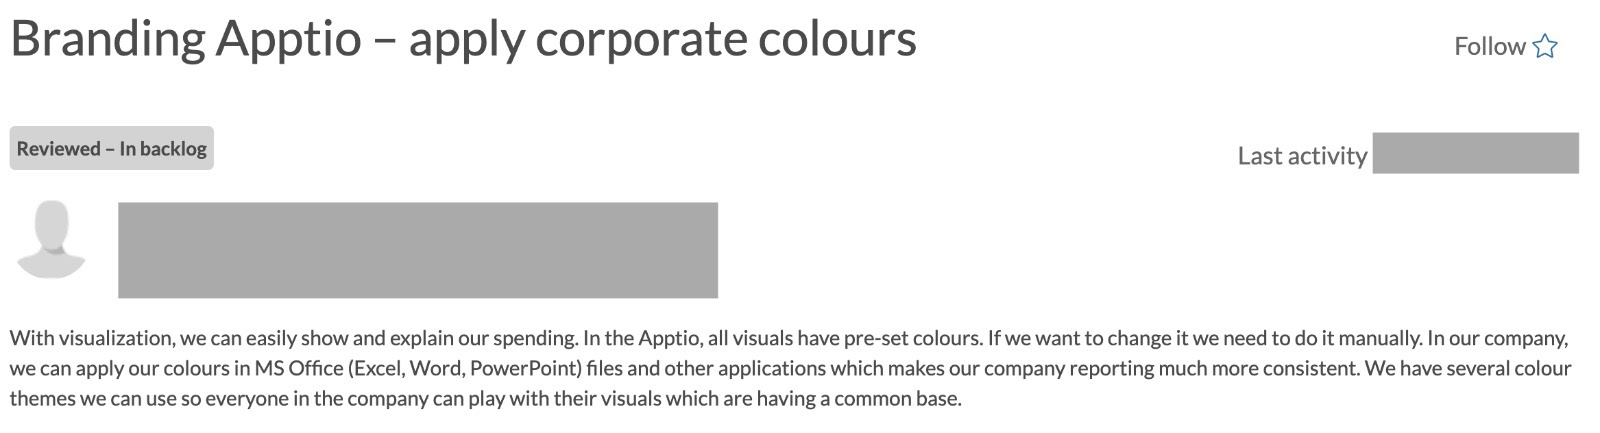
Task: Click the sentence starting 'With visualization'
Action: (x=293, y=338)
